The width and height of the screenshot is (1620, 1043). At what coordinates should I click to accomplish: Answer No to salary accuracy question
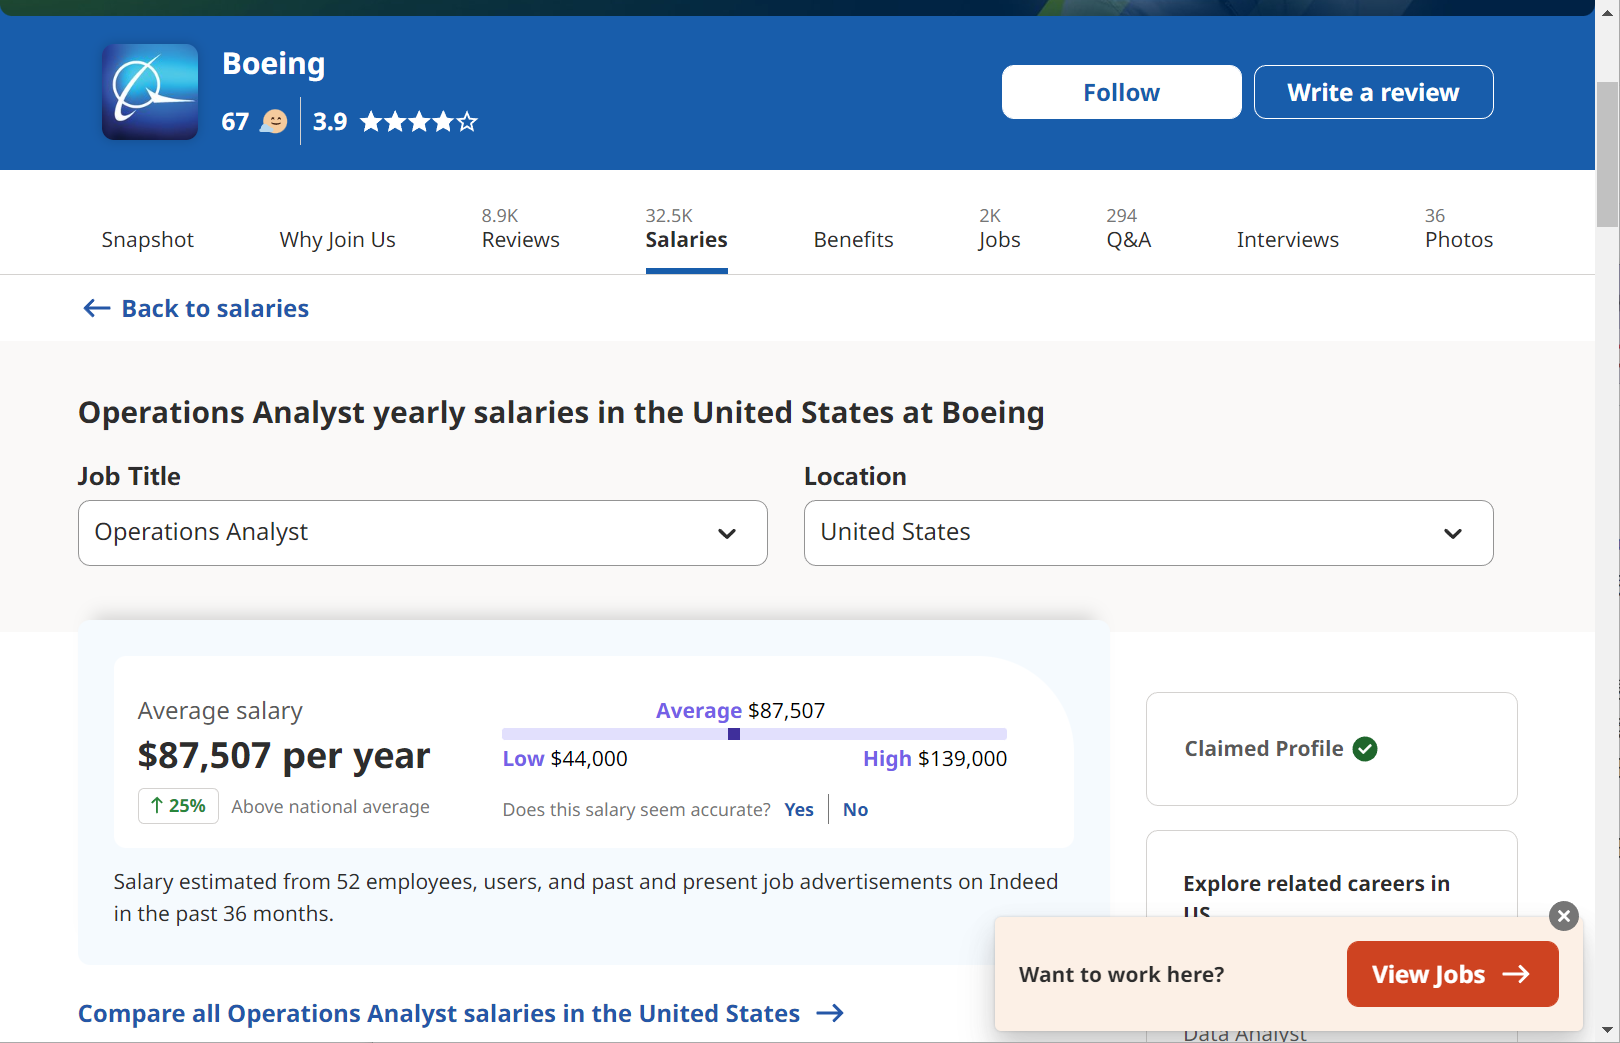point(855,809)
